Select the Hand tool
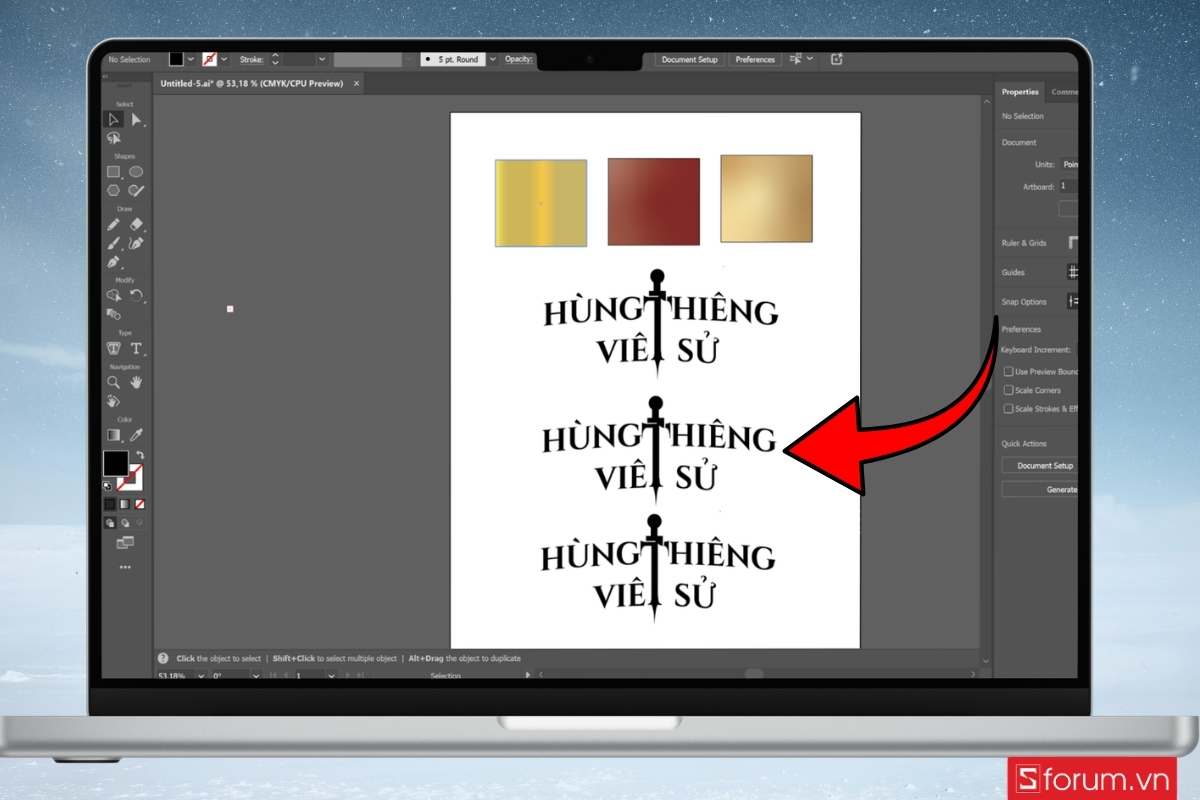Screen dimensions: 1200x800 coord(136,382)
